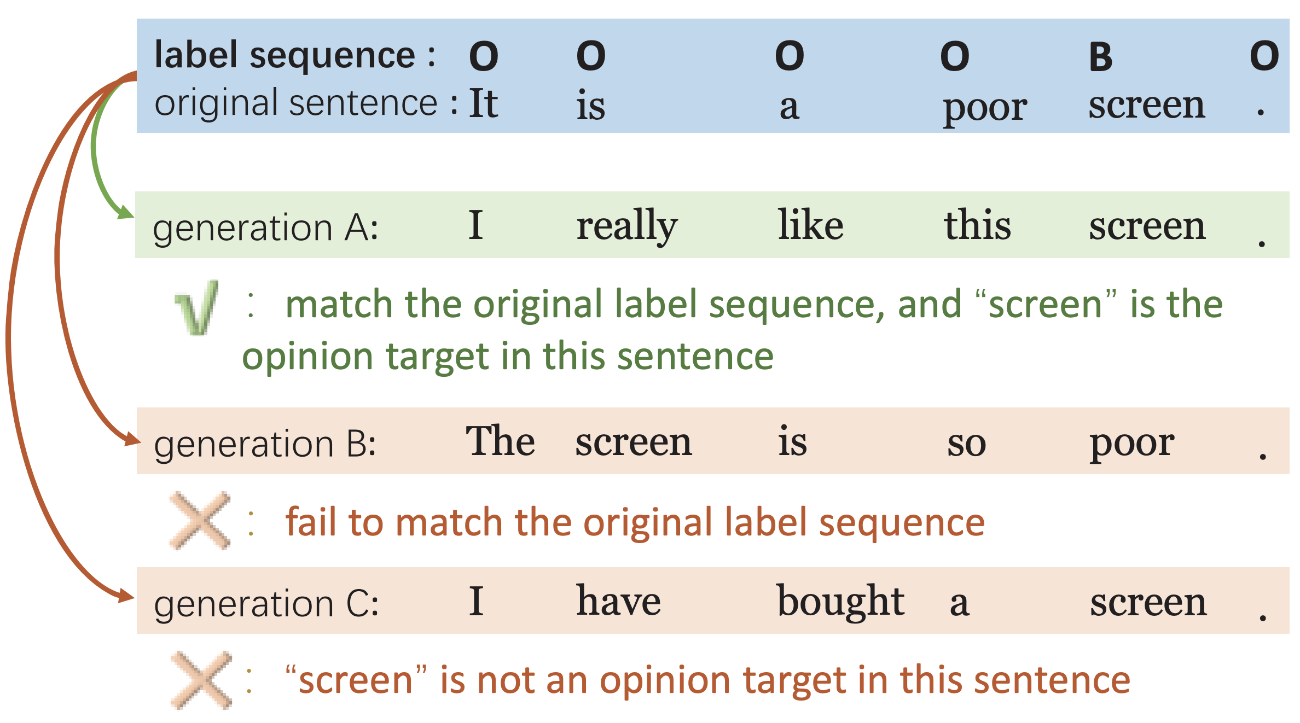Click "screen" in the generation B row
Viewport: 1300px width, 723px height.
click(633, 441)
